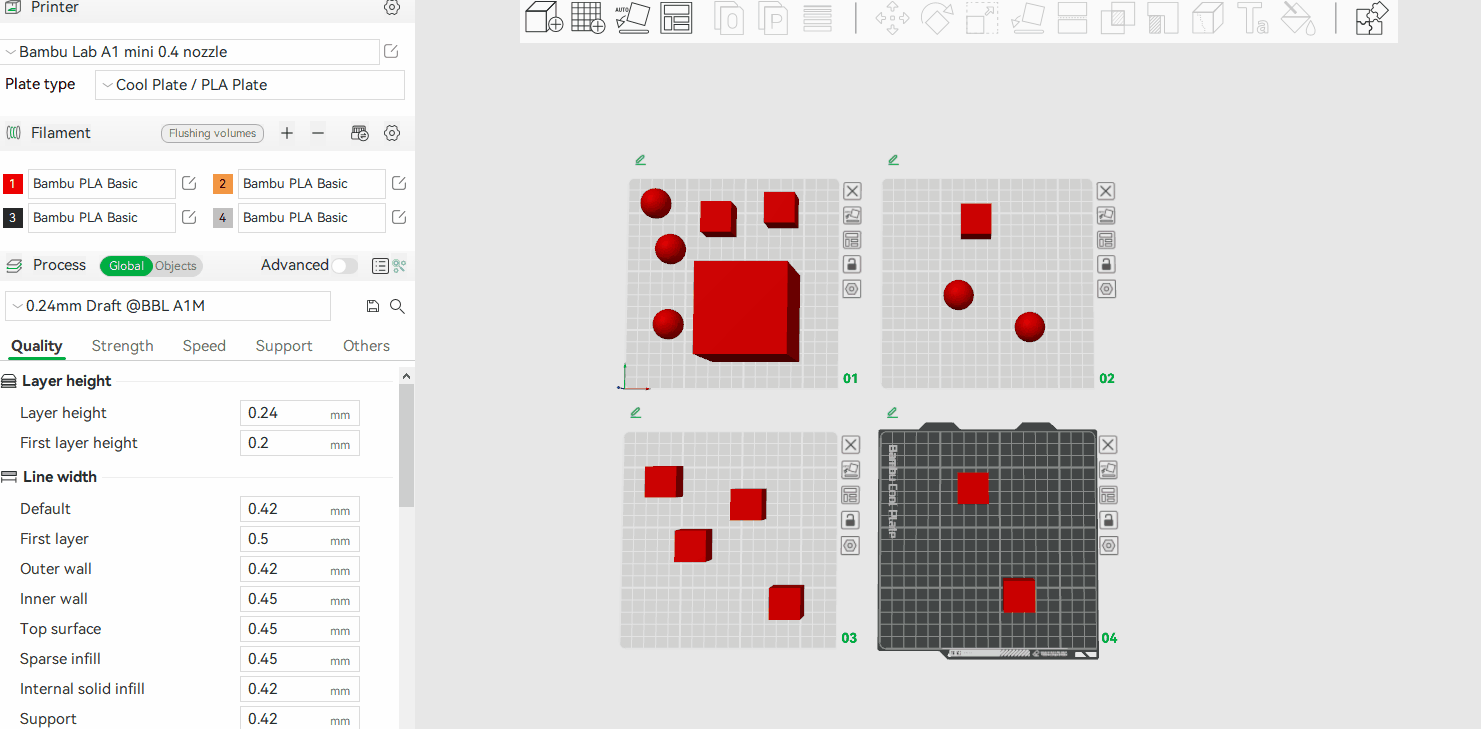
Task: Click the First layer height value field
Action: click(x=300, y=443)
